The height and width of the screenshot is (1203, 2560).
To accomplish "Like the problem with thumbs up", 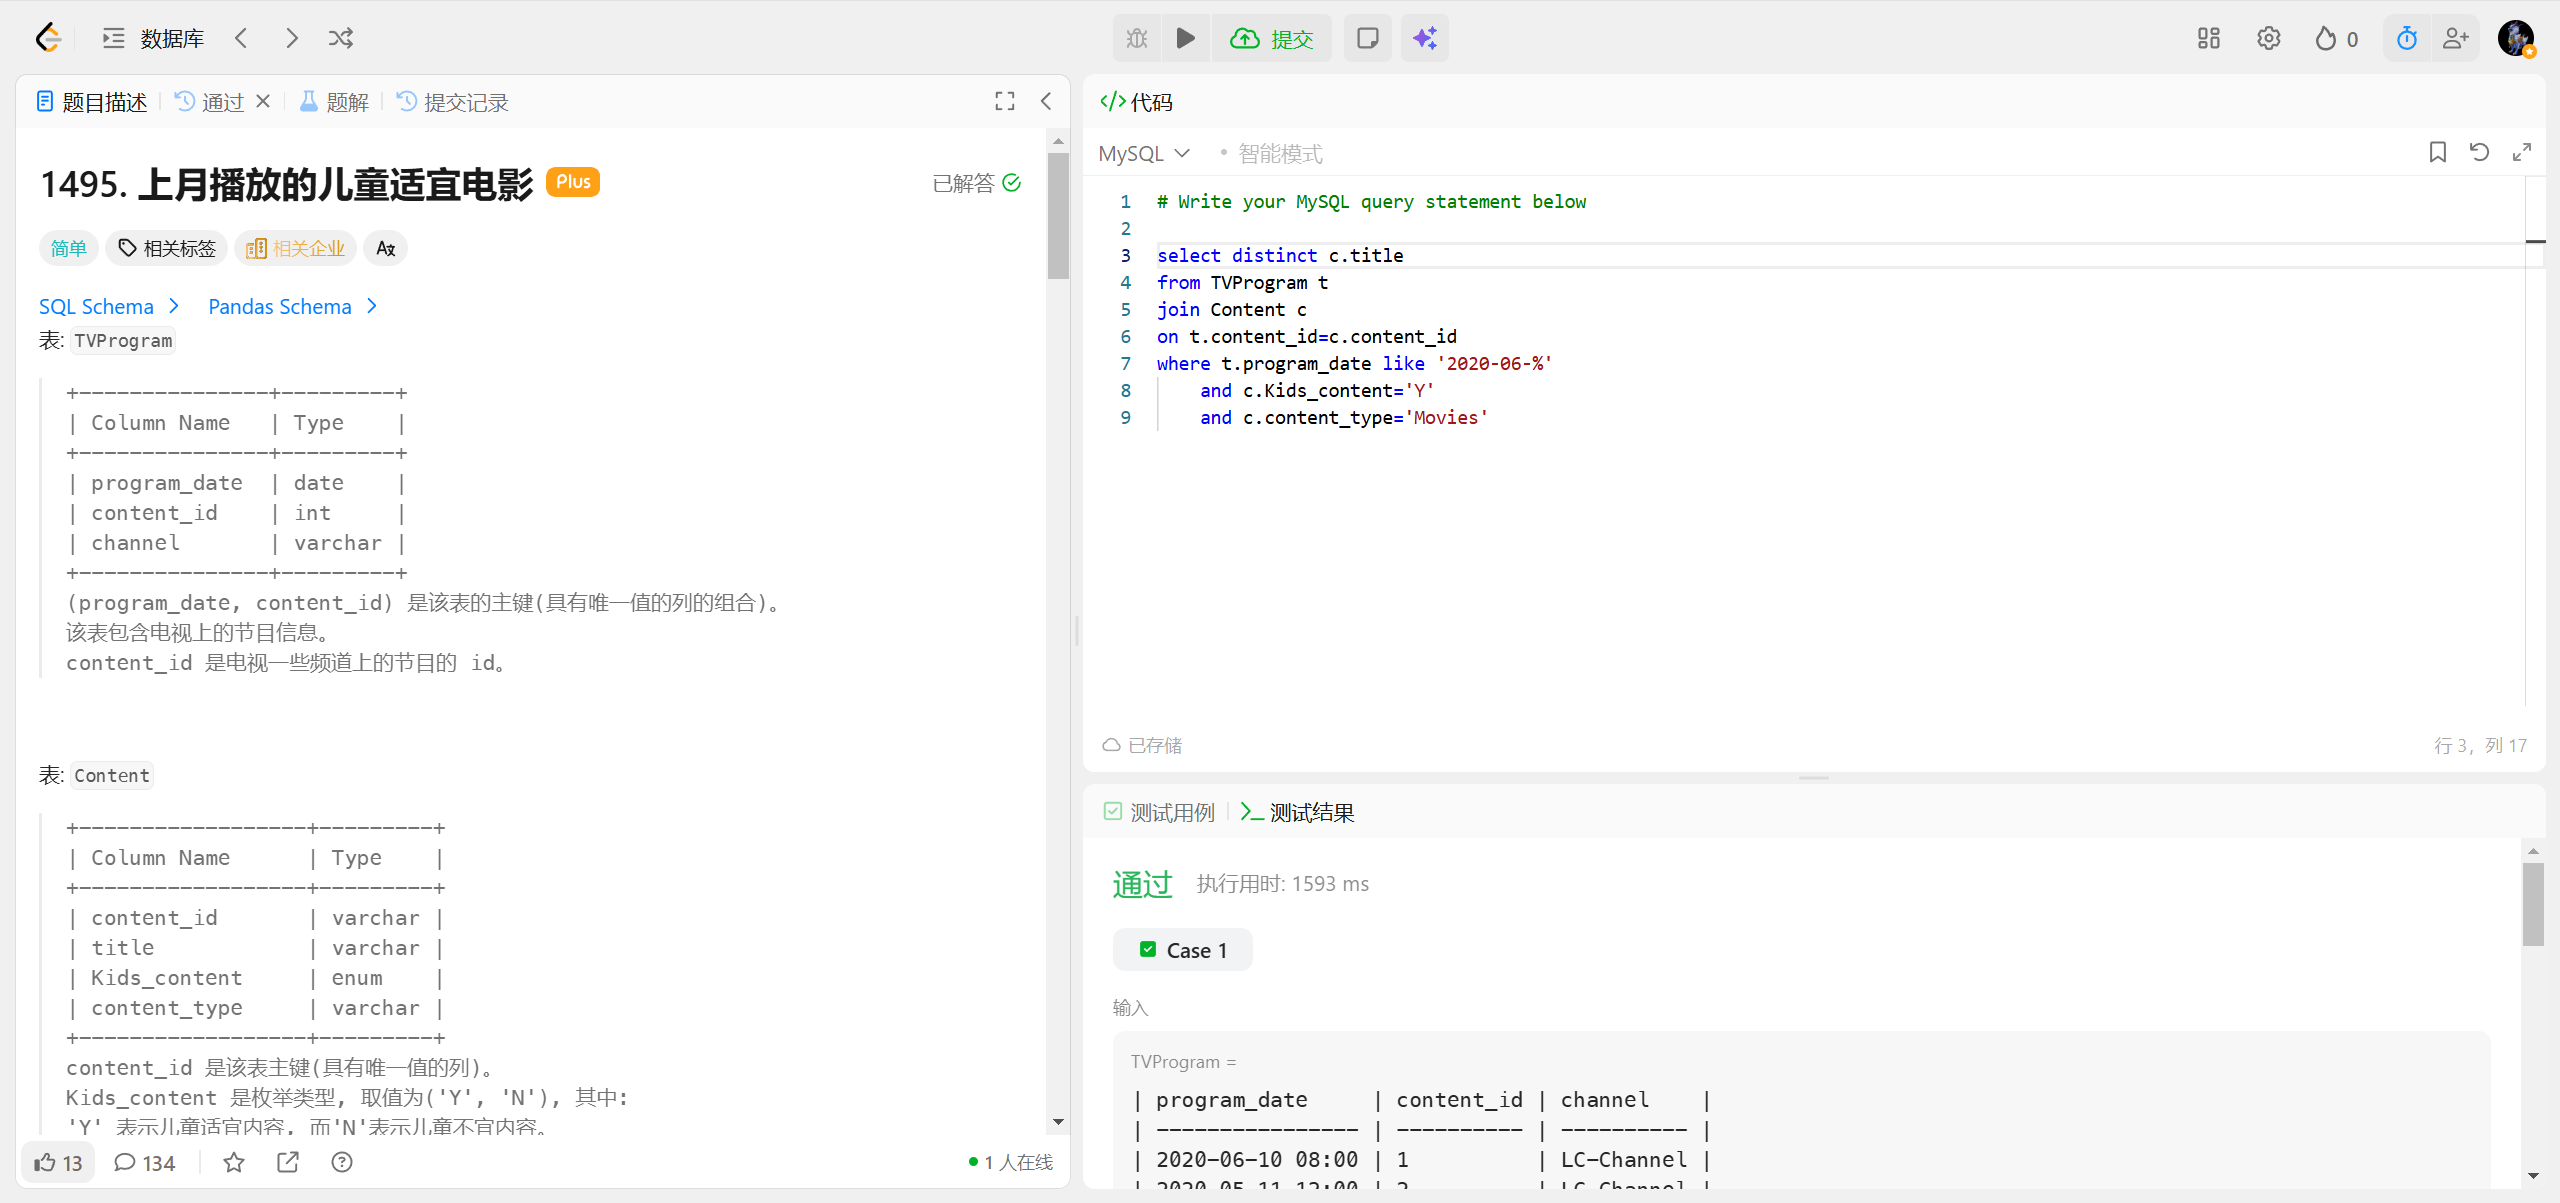I will 58,1162.
